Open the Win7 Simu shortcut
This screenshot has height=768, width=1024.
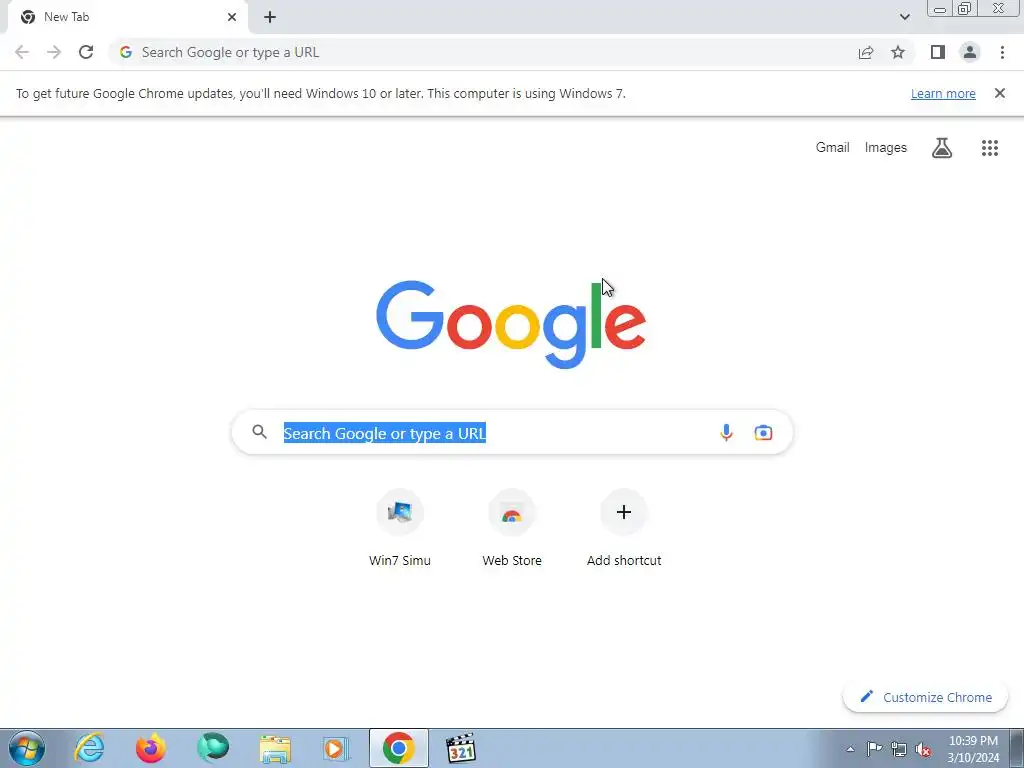[x=400, y=528]
